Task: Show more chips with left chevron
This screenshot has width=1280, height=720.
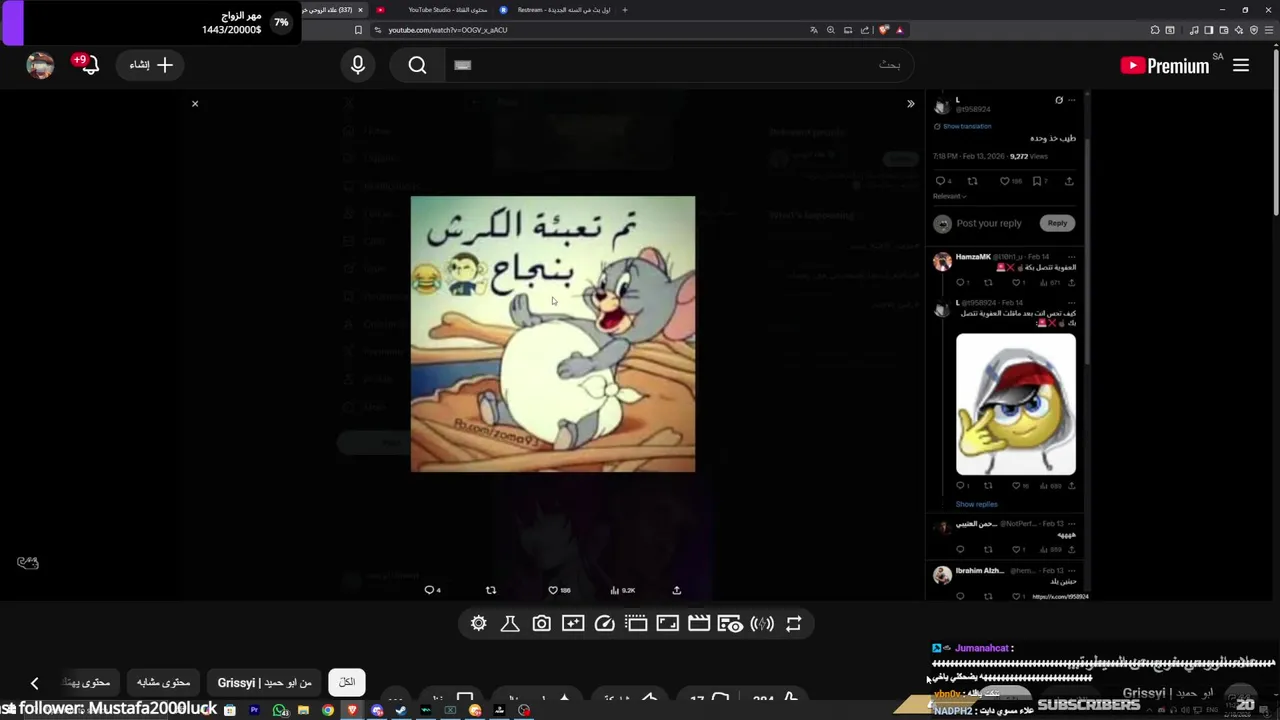Action: [34, 683]
